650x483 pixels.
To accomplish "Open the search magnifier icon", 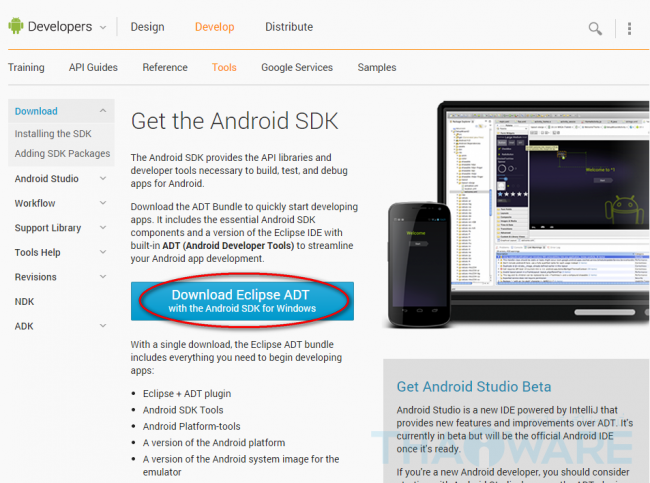I will pos(595,29).
